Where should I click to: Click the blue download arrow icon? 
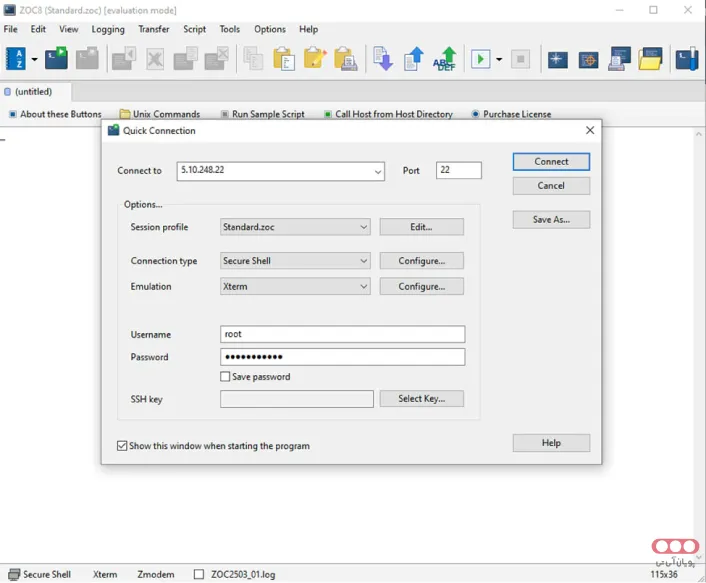point(382,59)
